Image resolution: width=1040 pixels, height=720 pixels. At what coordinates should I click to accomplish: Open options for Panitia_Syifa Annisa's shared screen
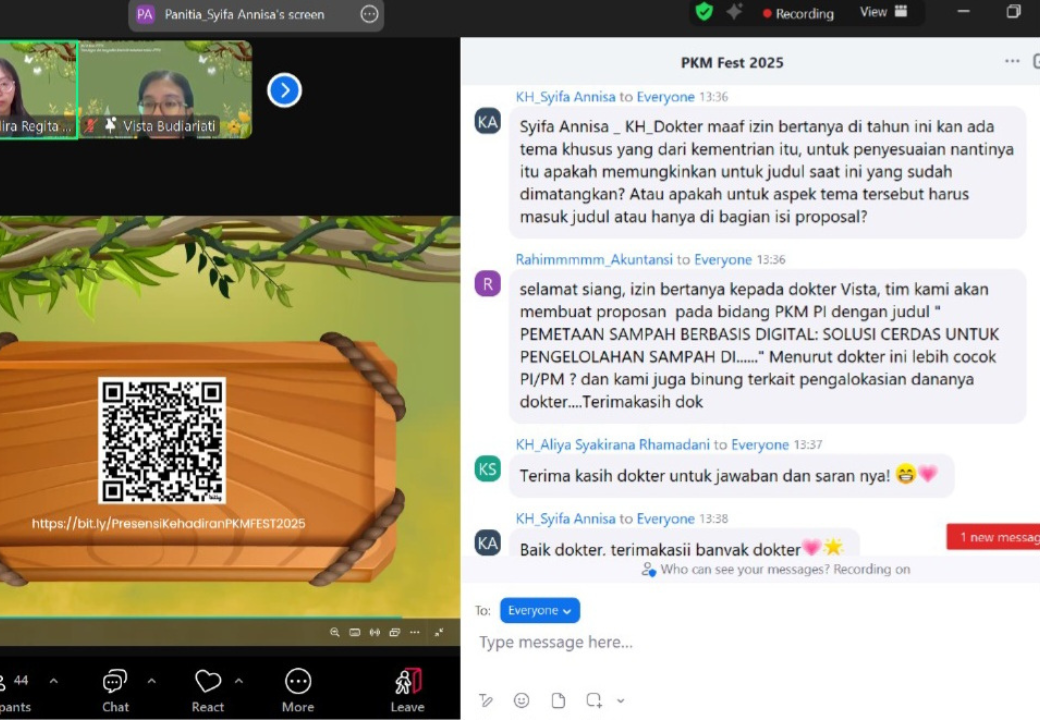(x=369, y=14)
